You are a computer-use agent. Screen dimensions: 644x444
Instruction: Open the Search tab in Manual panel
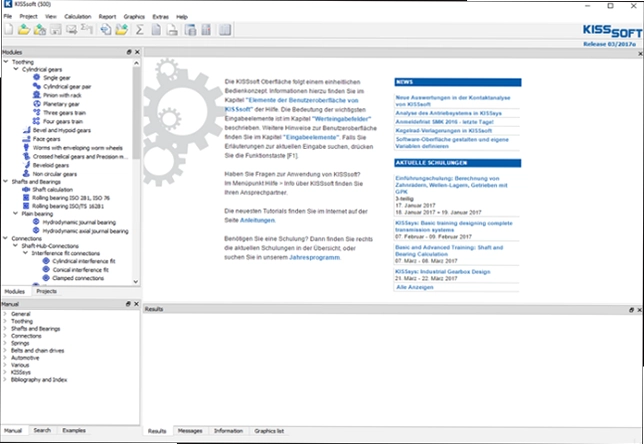click(x=42, y=430)
